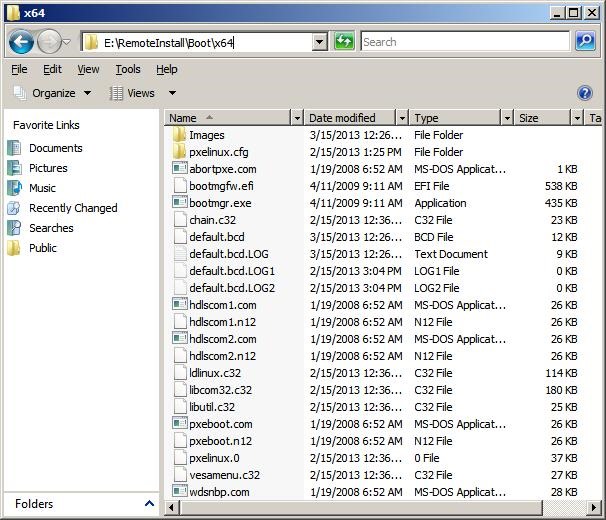Click the green Refresh button
The image size is (606, 520).
[344, 41]
